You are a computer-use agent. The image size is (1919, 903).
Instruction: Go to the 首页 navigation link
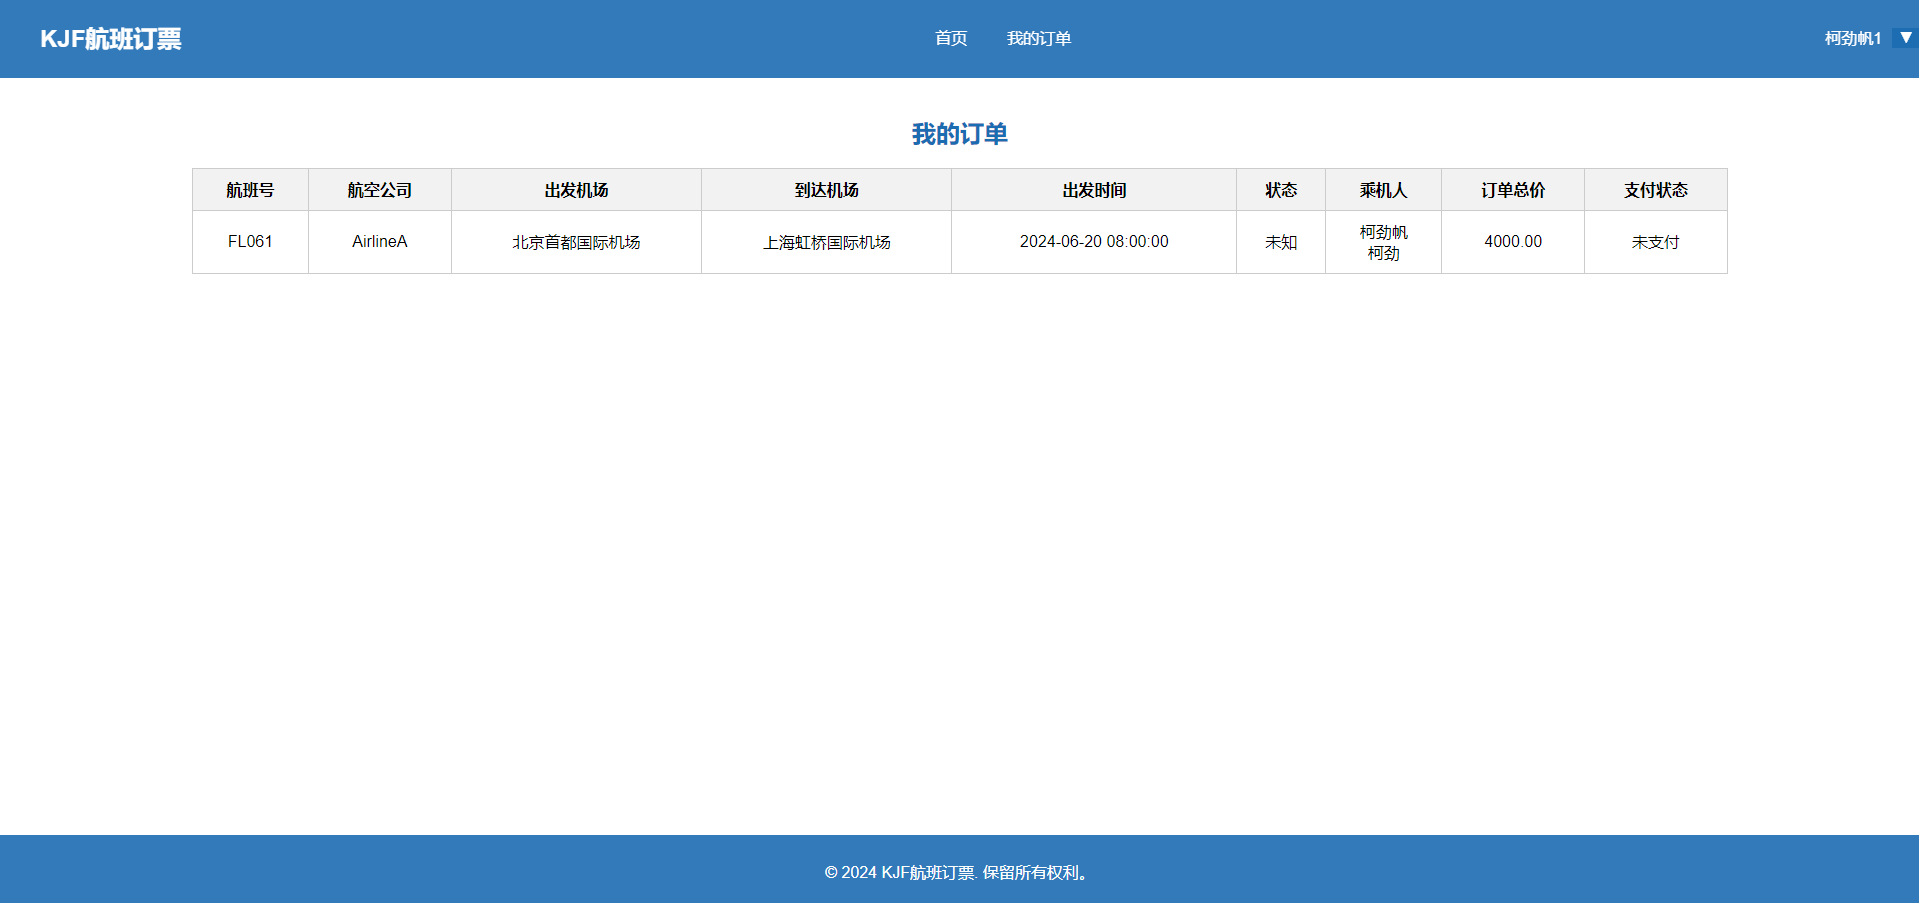pyautogui.click(x=950, y=39)
